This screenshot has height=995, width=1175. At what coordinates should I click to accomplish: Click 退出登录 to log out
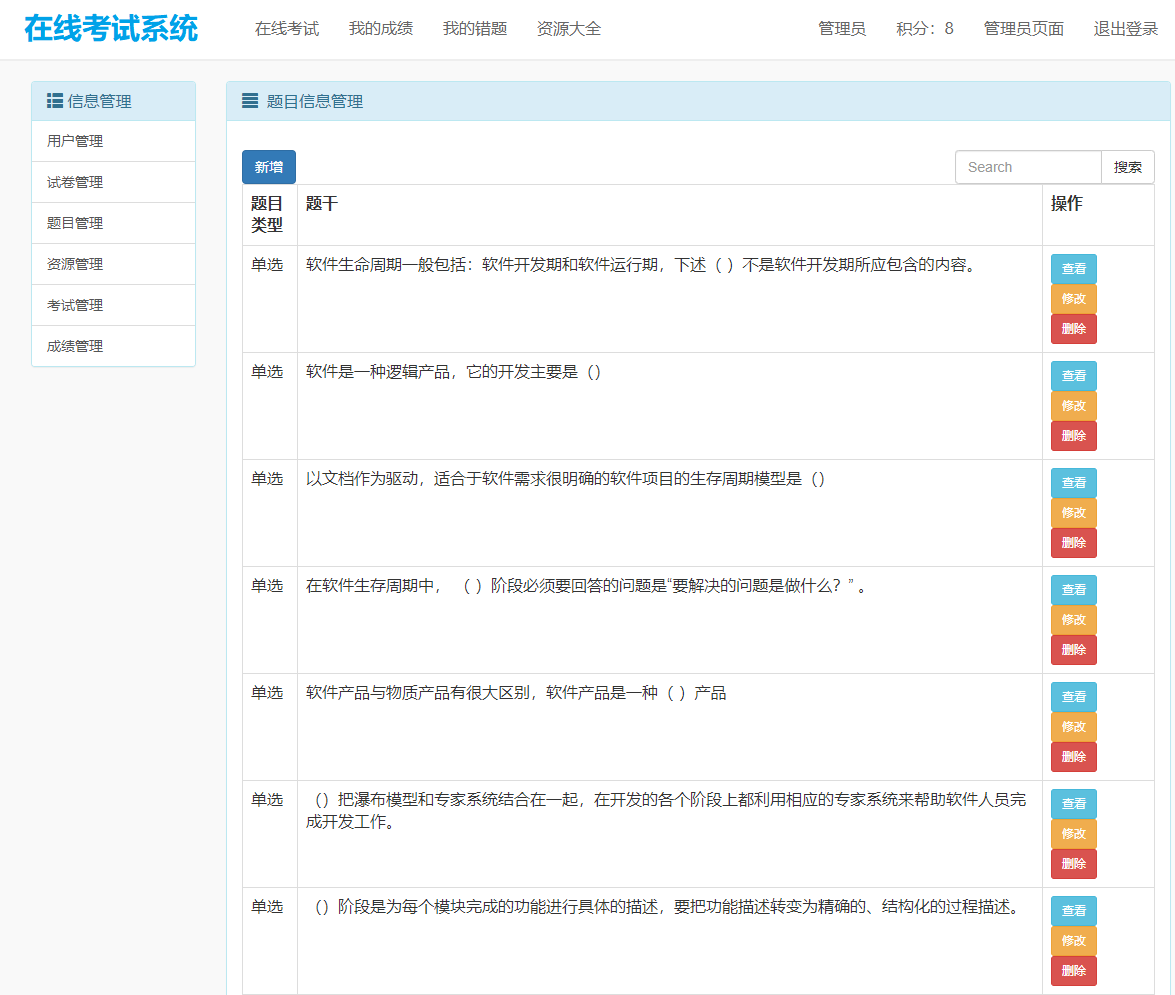pyautogui.click(x=1125, y=29)
